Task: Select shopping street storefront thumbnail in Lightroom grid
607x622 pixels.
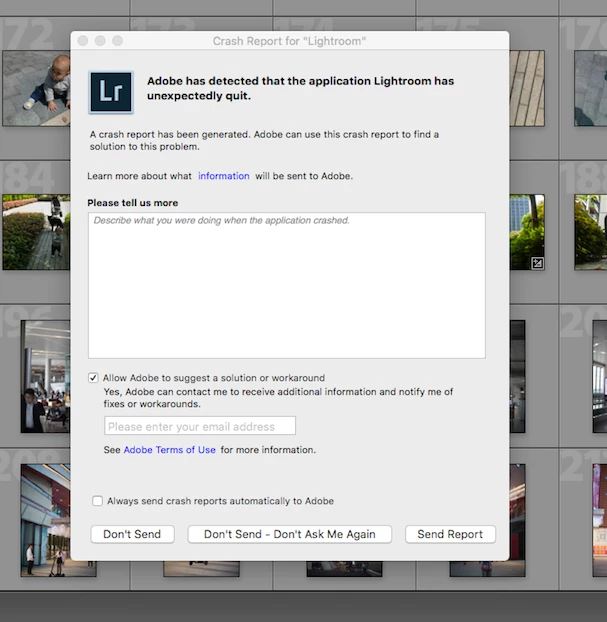Action: [x=46, y=520]
